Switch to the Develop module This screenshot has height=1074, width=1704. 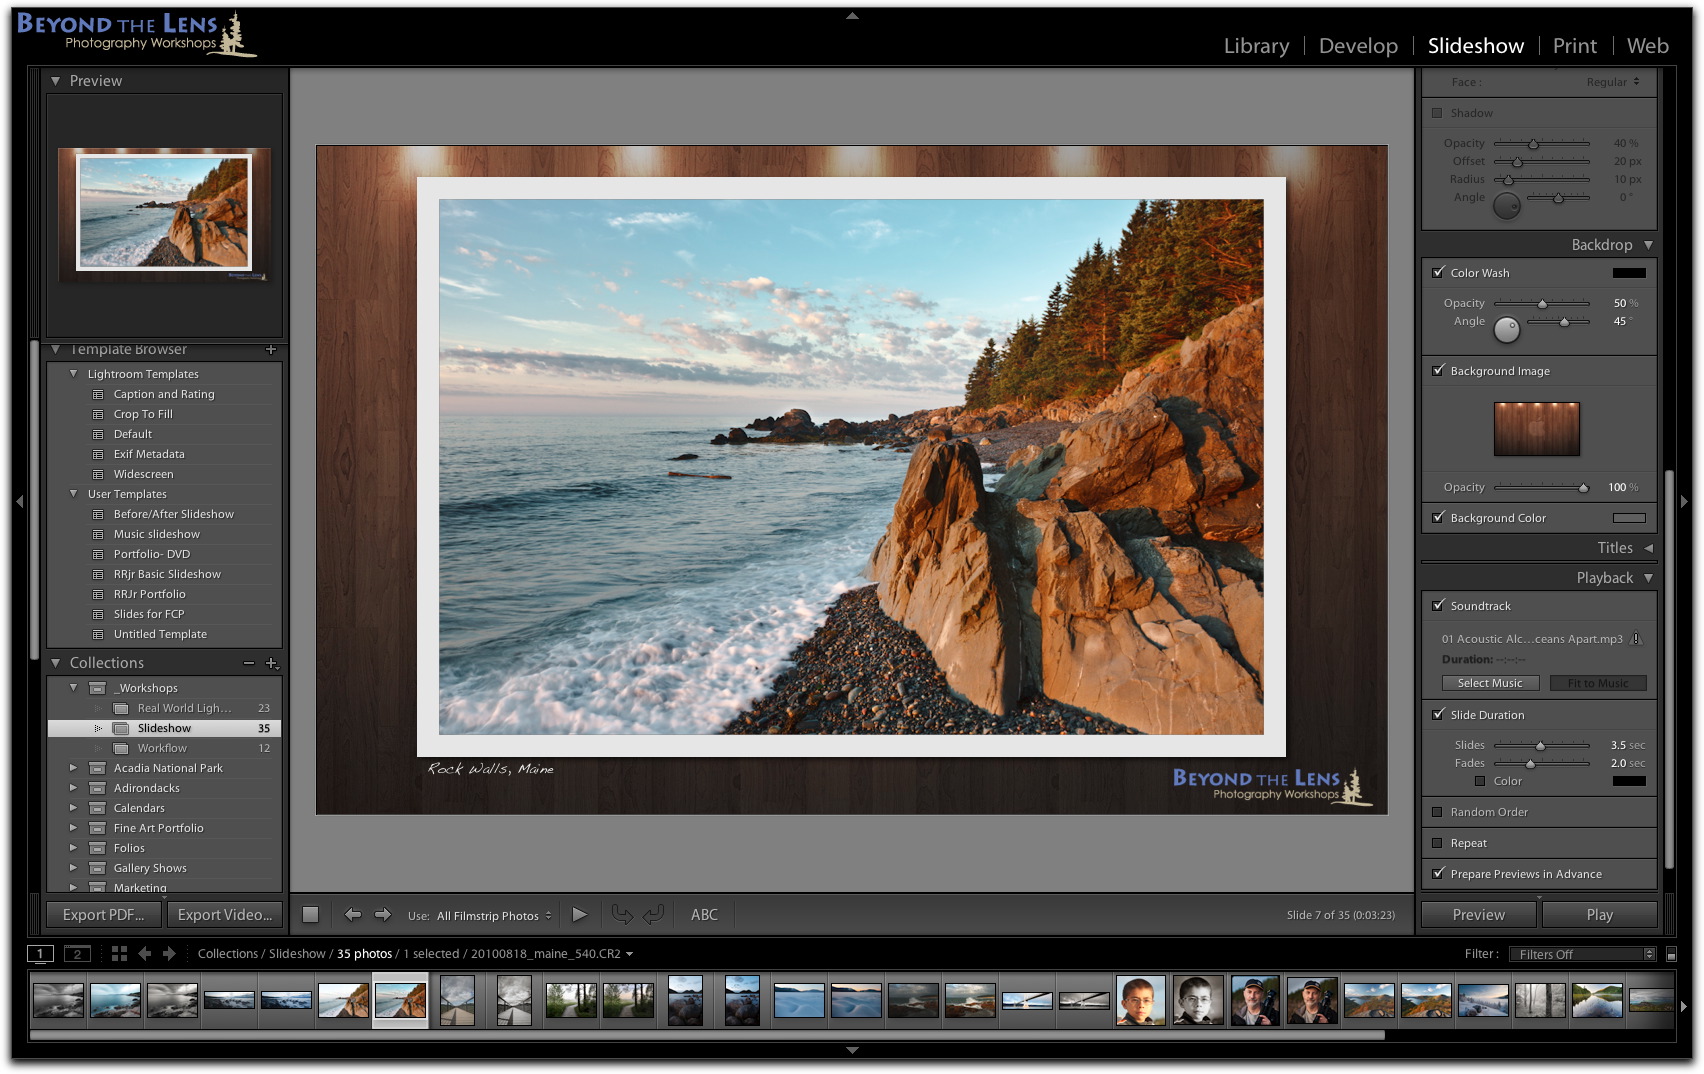[1357, 46]
